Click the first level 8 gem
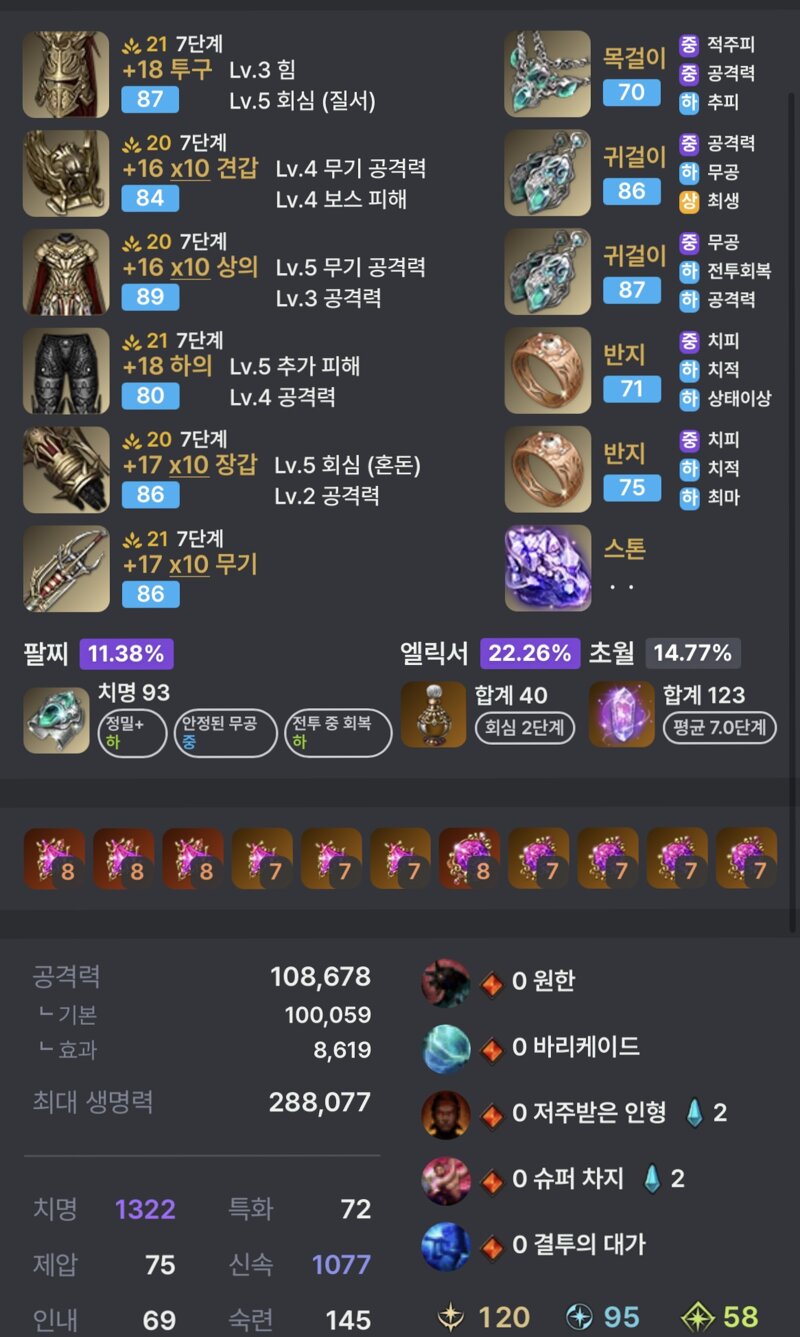The image size is (800, 1337). point(55,858)
